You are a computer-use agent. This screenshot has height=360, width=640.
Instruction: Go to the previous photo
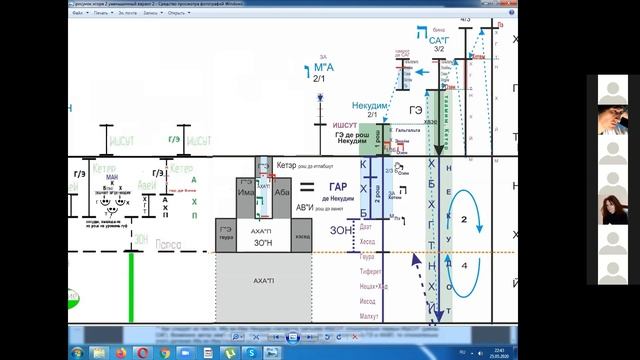[x=276, y=337]
